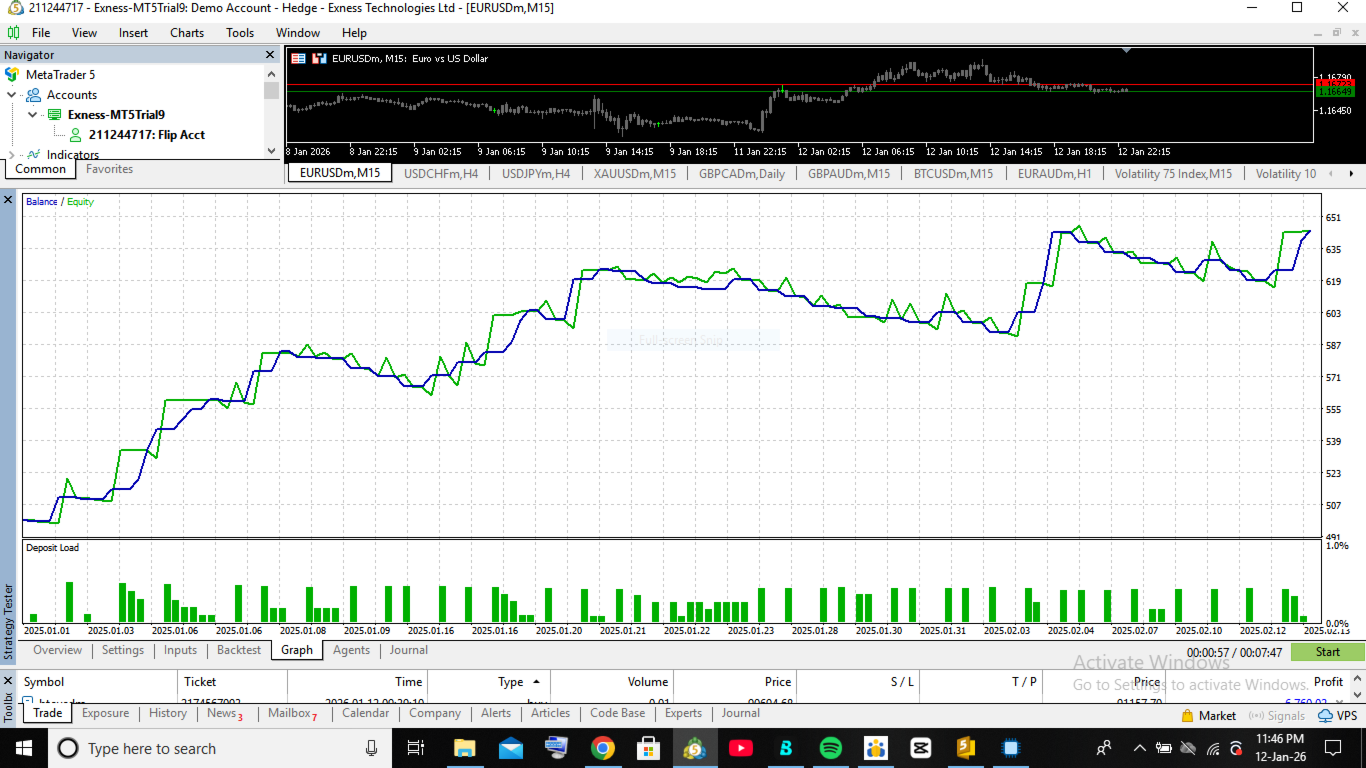Open one-click trading panel on EURUSDm chart
The width and height of the screenshot is (1366, 768).
[x=298, y=59]
